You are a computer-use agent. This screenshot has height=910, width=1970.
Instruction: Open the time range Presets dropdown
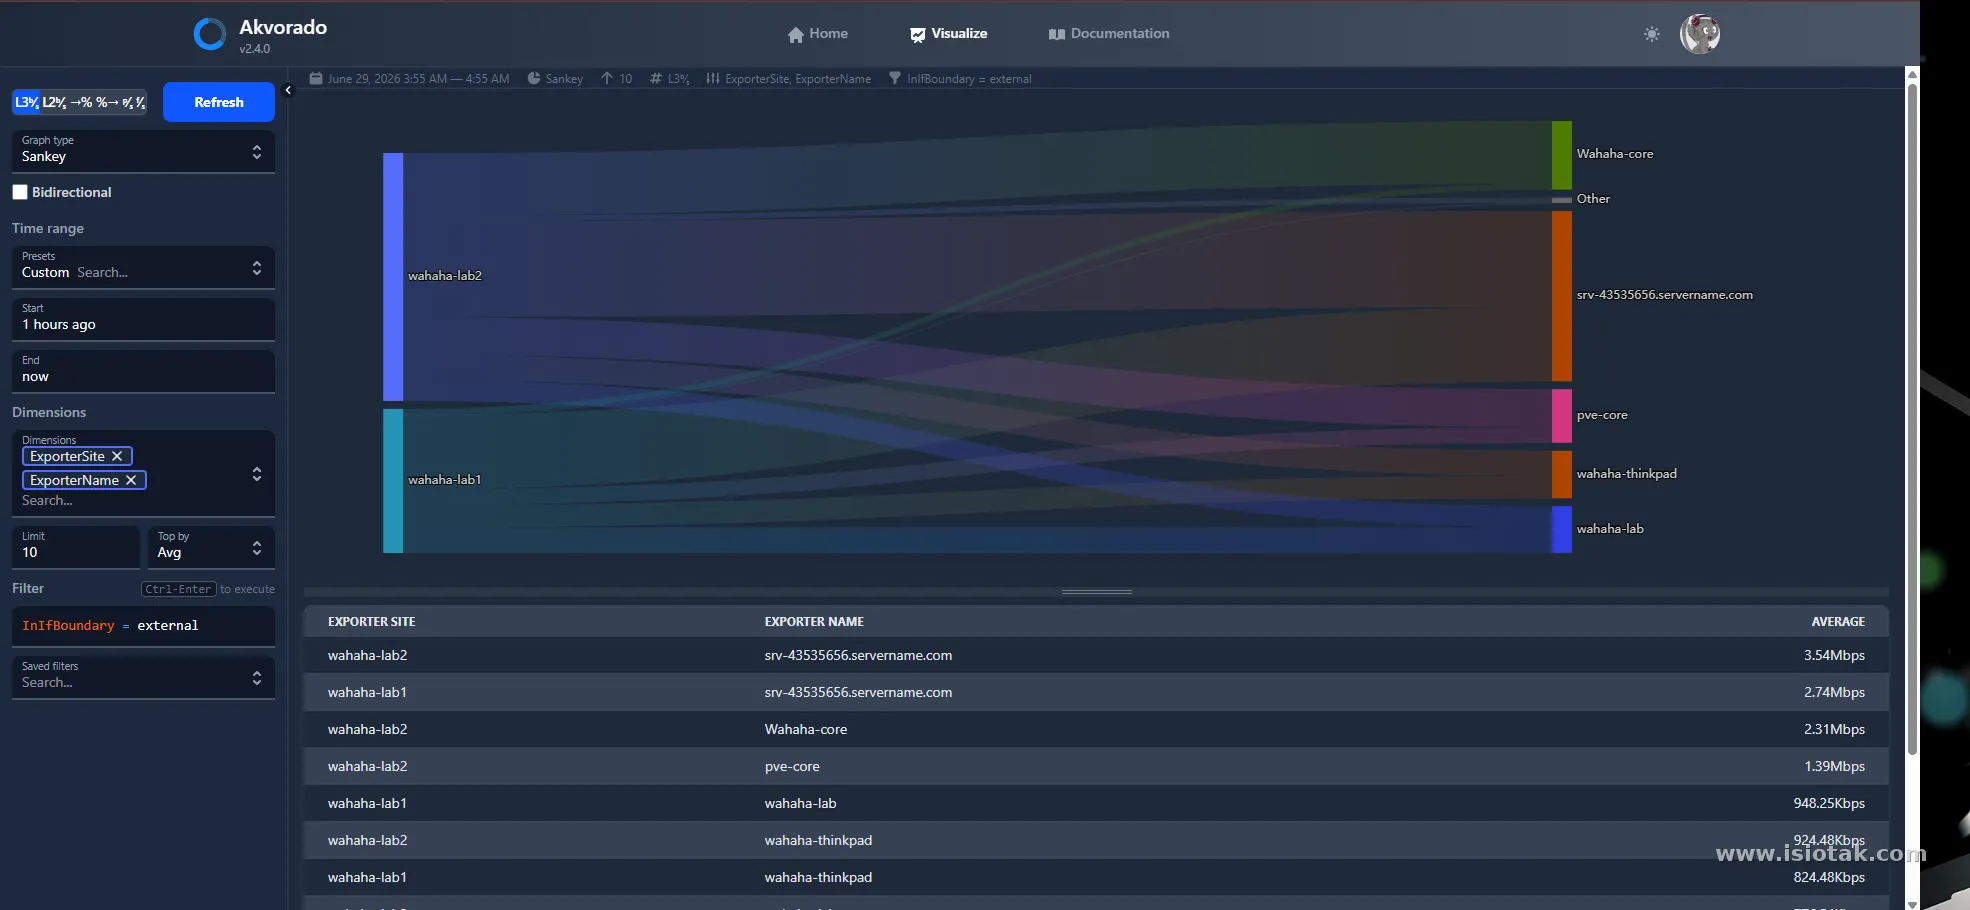[143, 267]
